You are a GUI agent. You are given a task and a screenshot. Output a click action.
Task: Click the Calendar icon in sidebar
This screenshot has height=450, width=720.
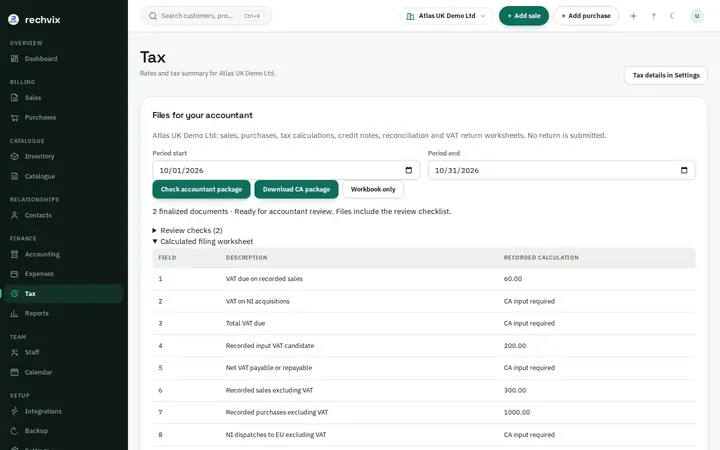[x=15, y=372]
